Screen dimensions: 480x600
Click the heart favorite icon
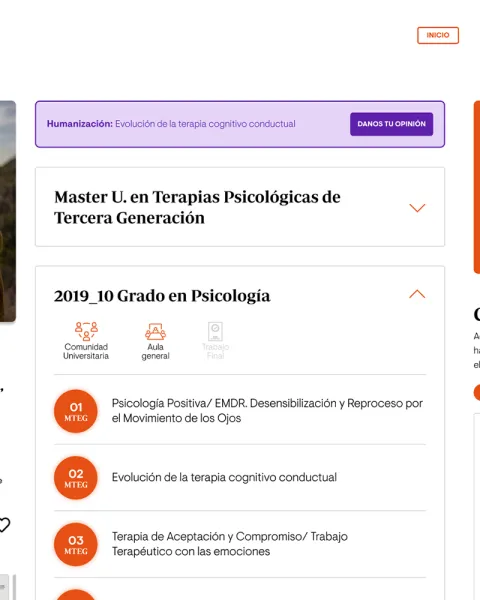[x=4, y=525]
